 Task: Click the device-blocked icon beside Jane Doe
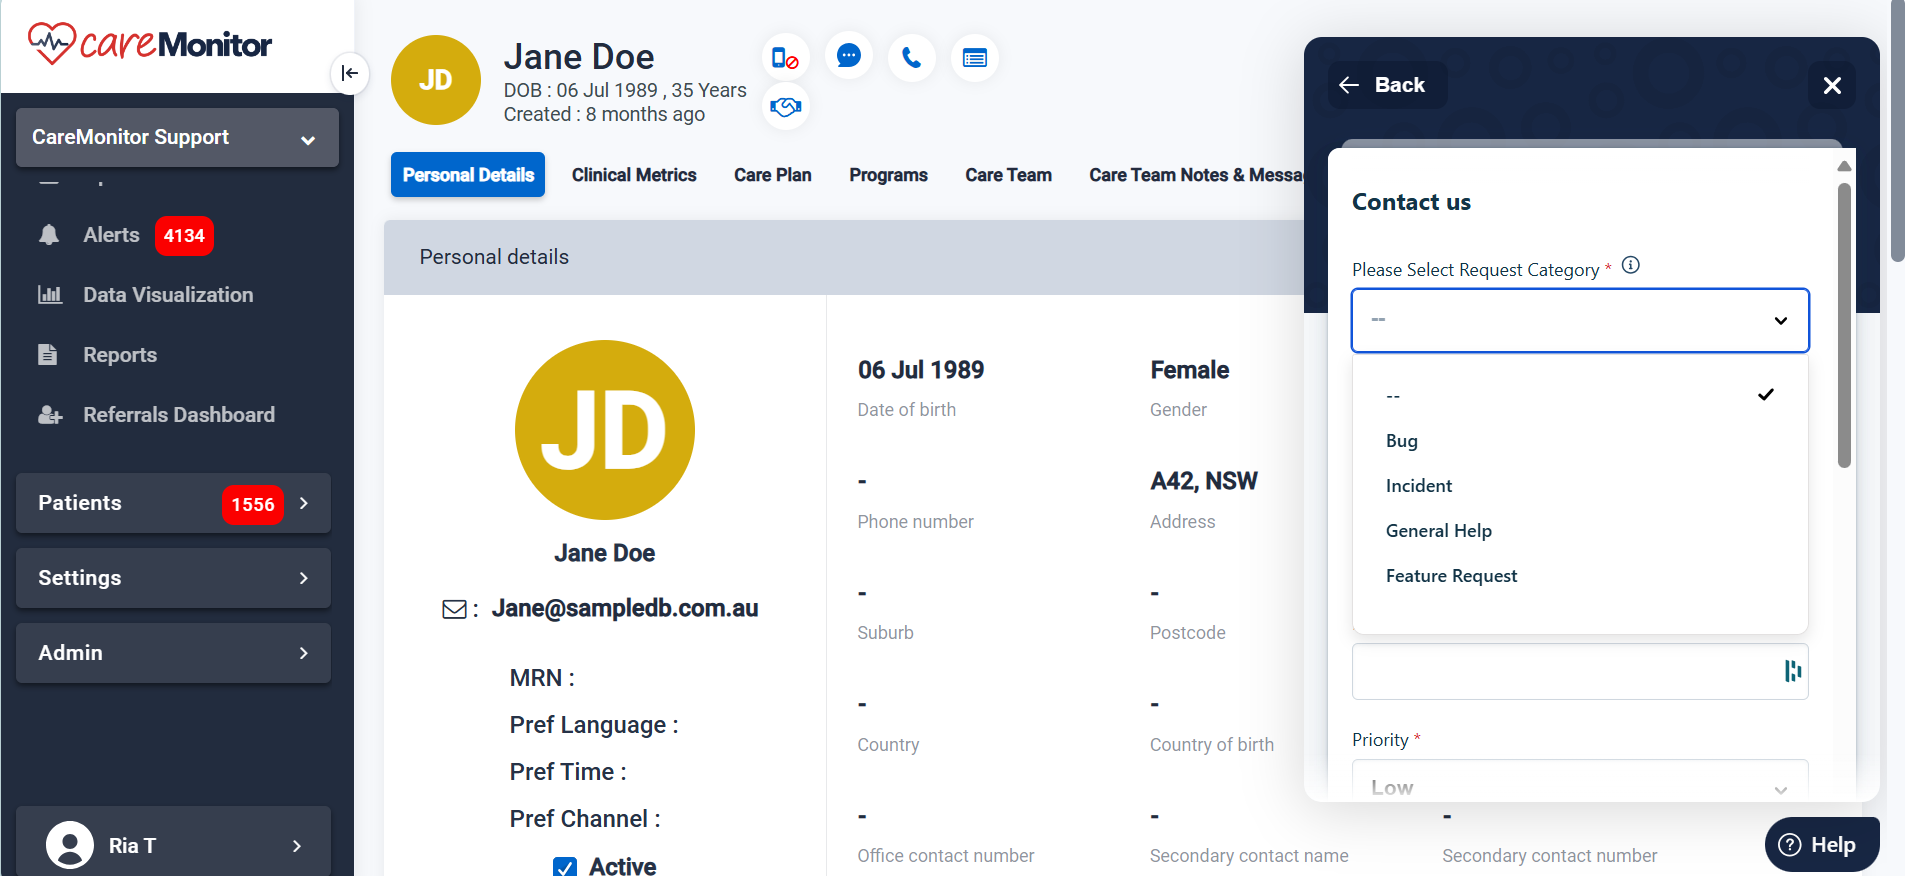tap(785, 58)
